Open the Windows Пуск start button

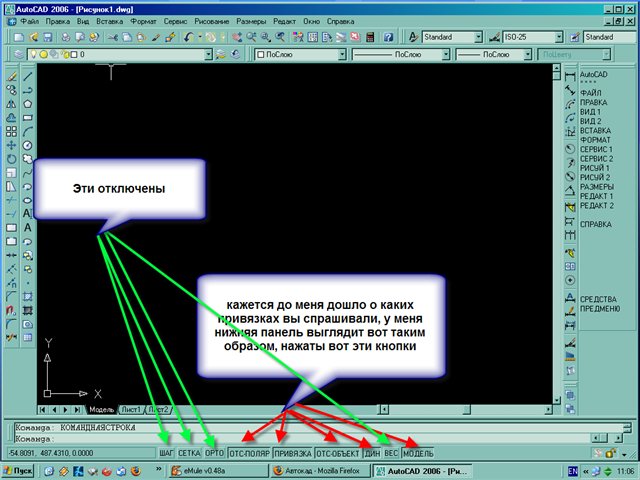point(20,470)
